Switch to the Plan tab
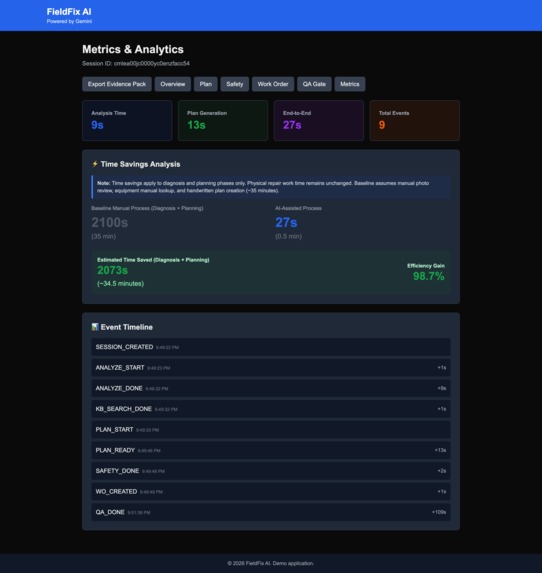 (205, 84)
